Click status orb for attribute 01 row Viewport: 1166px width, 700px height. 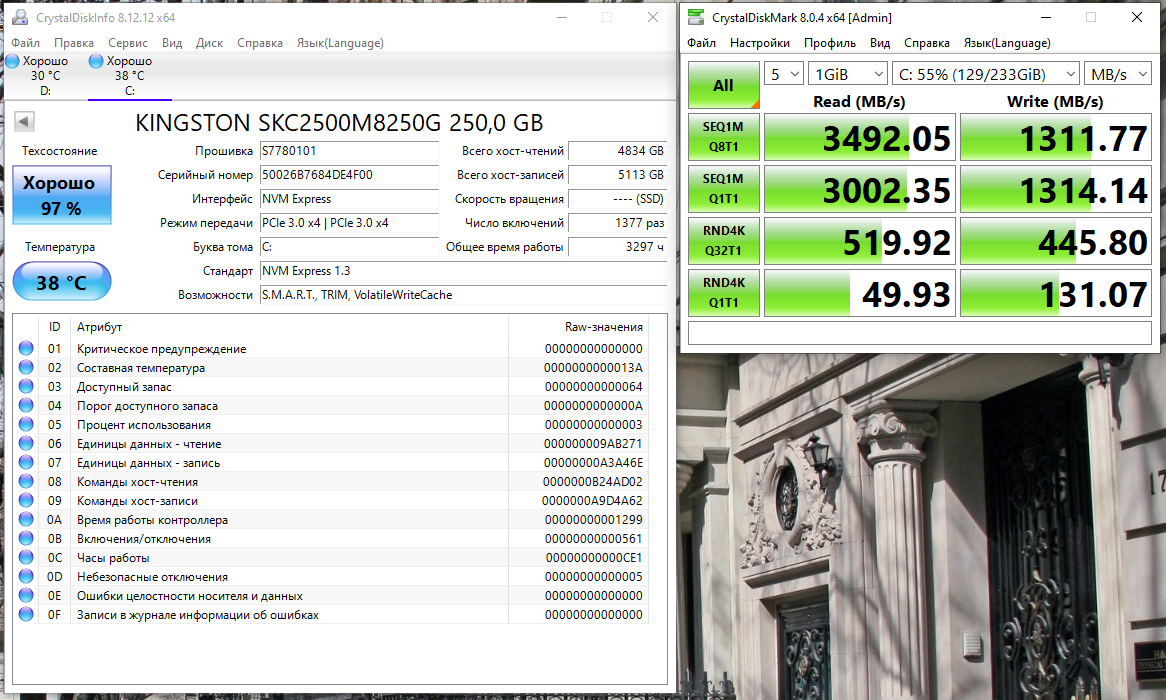pos(26,348)
